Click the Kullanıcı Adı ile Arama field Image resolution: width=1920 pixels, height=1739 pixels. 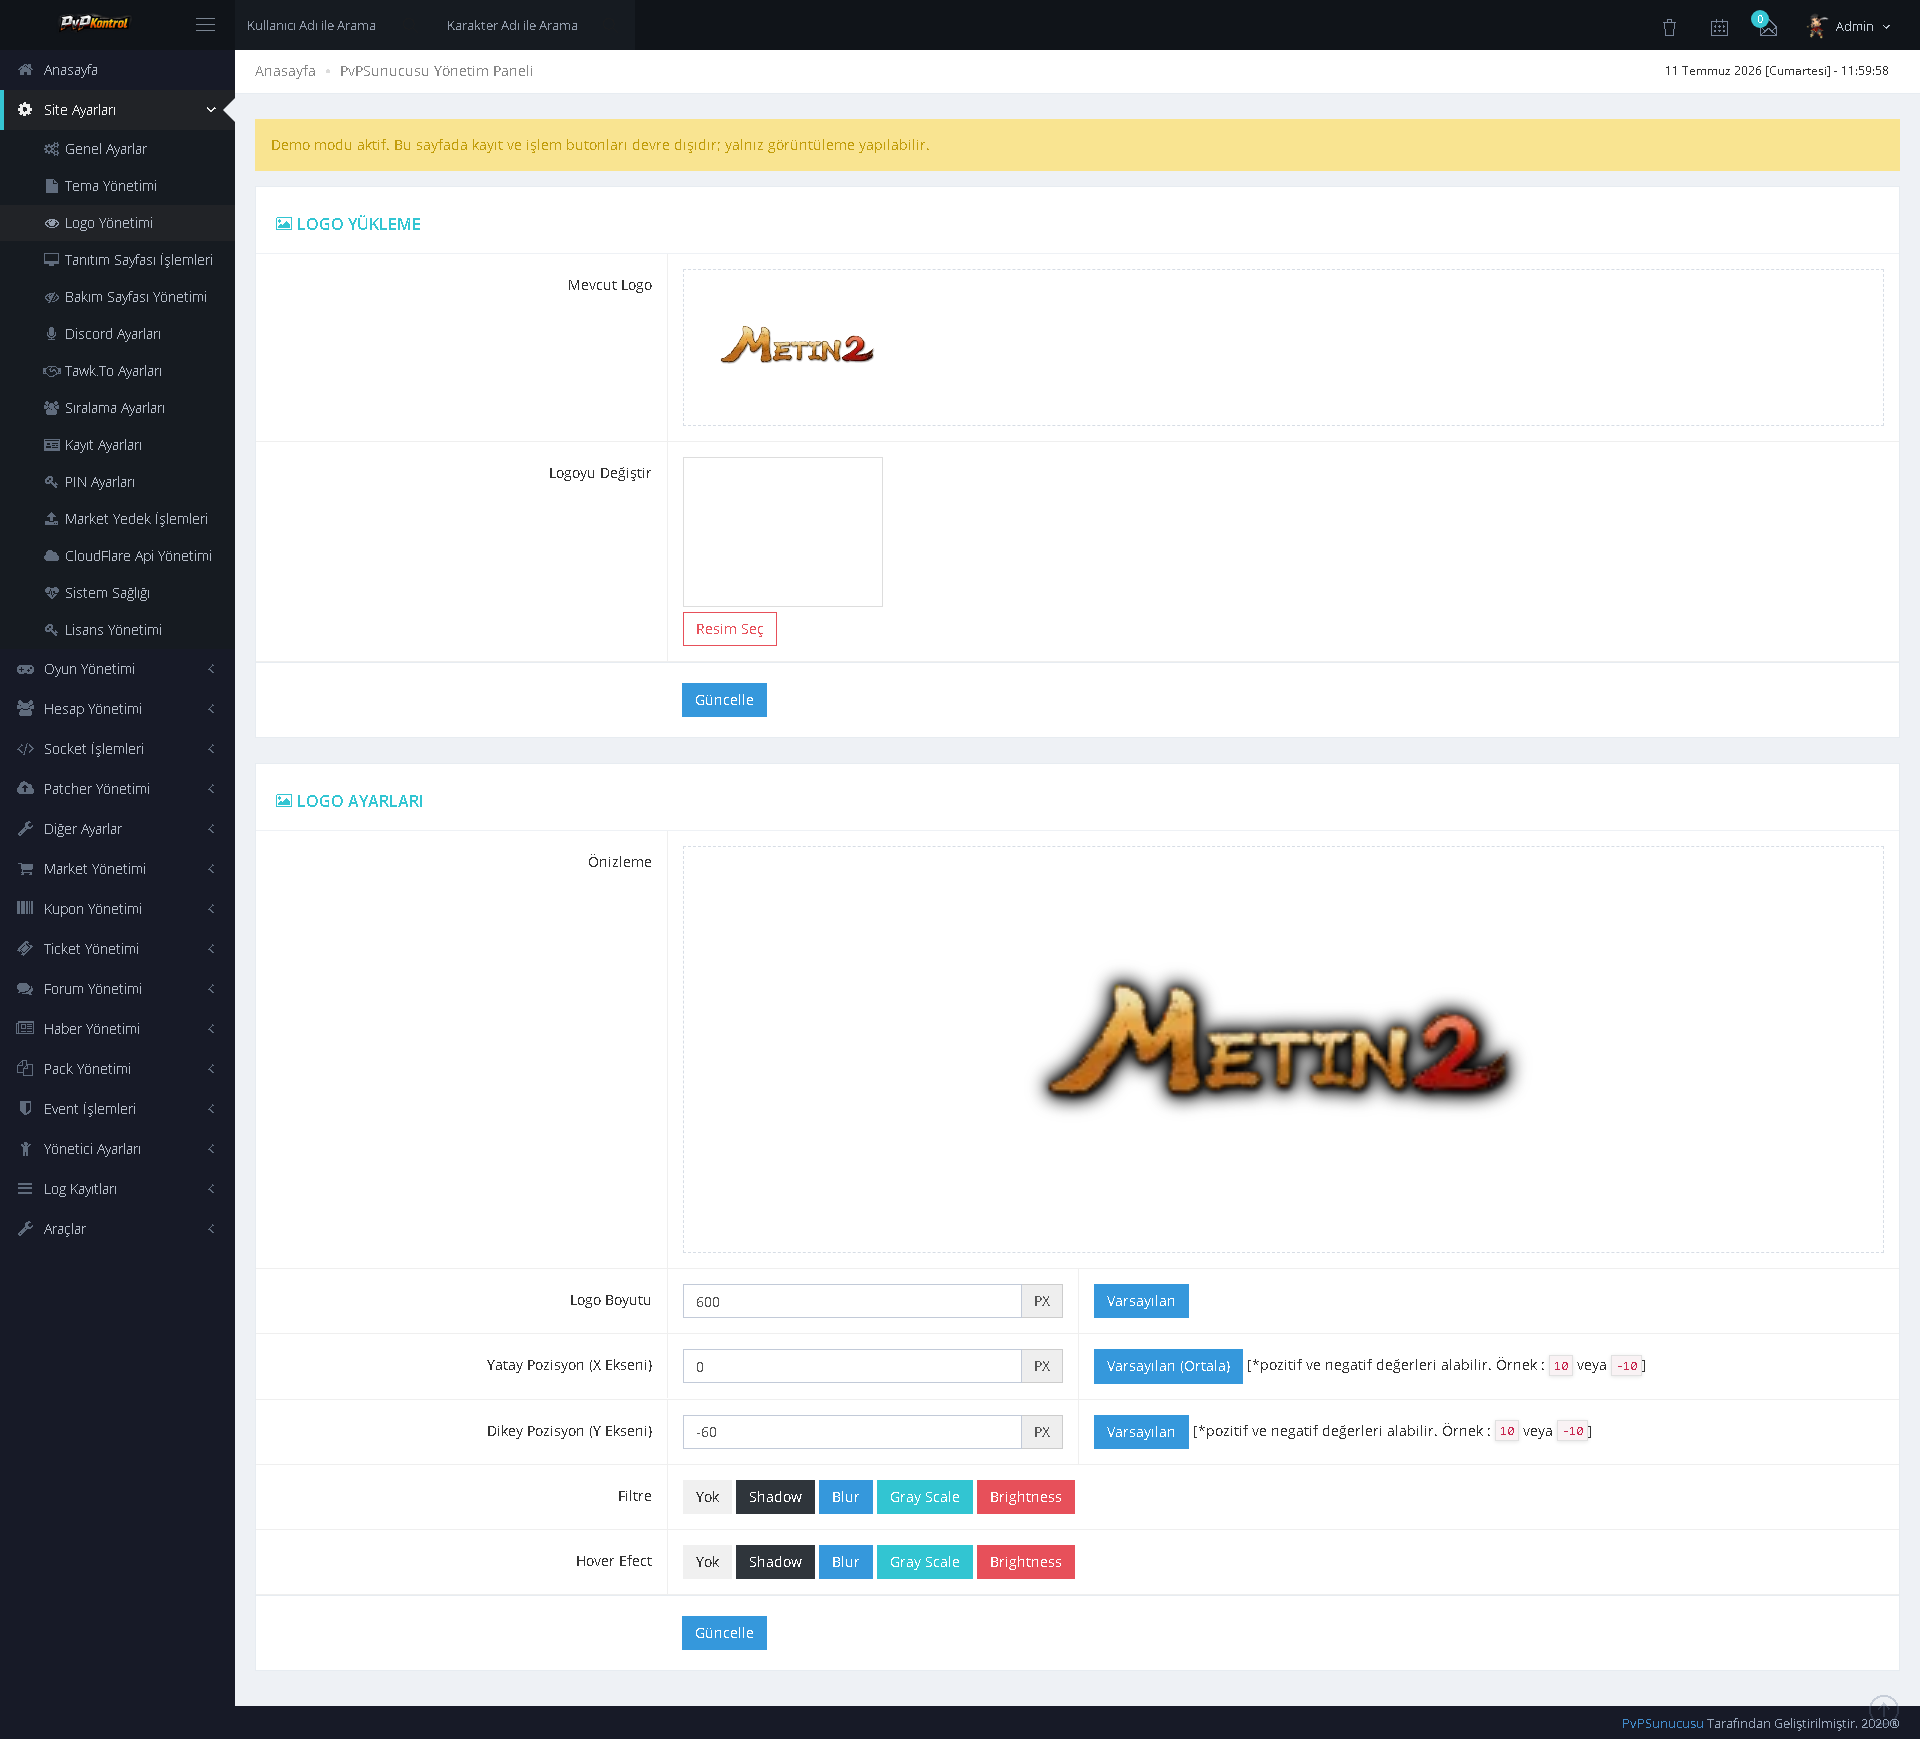pos(334,25)
